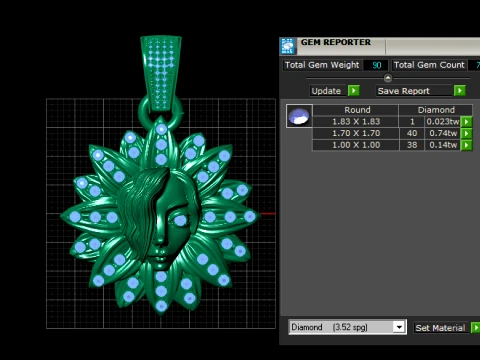
Task: Click the Gem Reporter panel icon
Action: pos(287,46)
